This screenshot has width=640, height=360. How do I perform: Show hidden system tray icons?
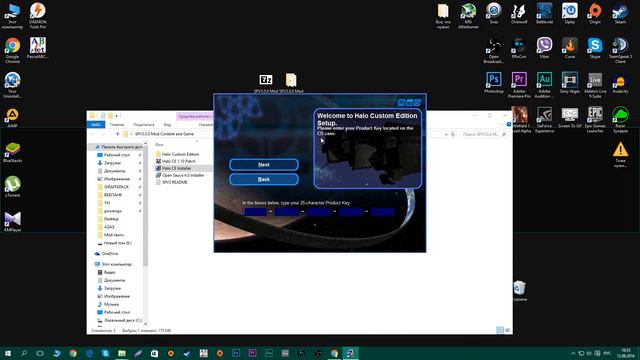point(573,353)
